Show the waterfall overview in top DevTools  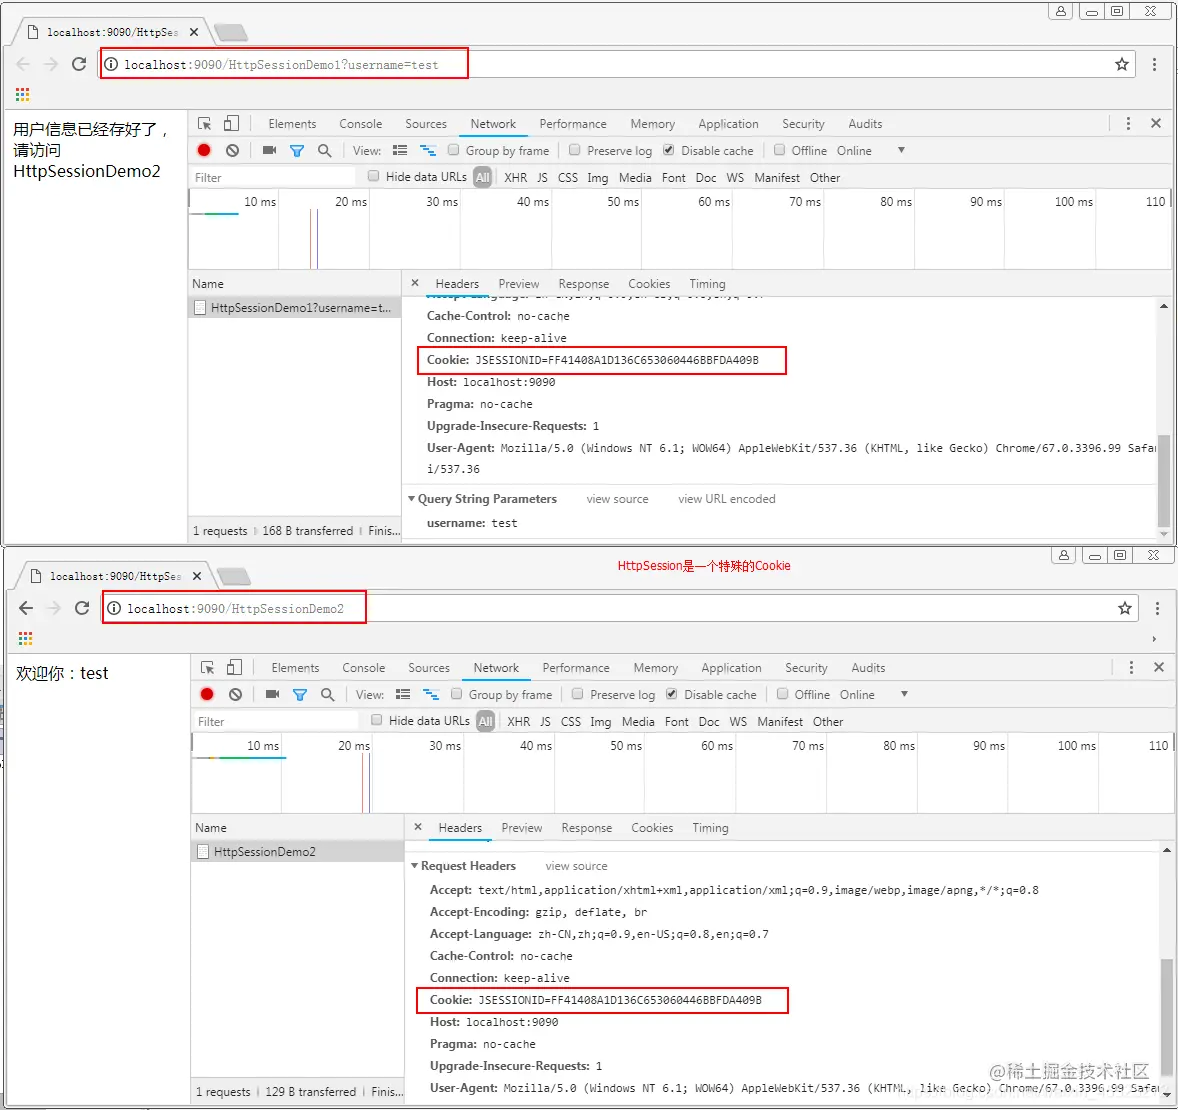(x=427, y=150)
